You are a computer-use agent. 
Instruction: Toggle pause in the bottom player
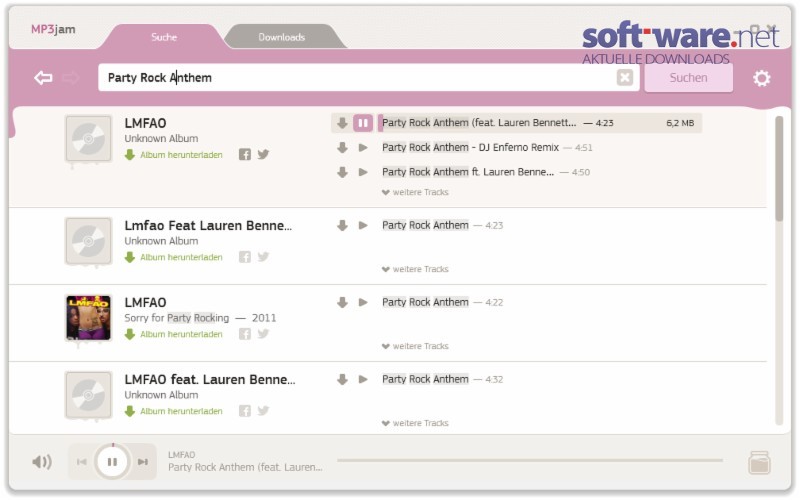pos(112,462)
